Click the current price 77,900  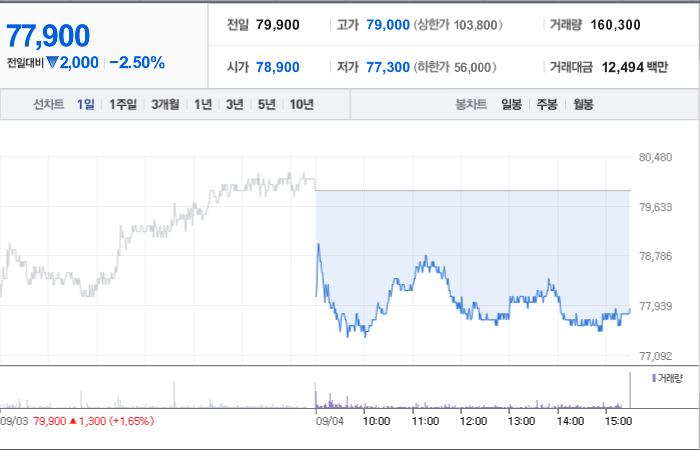(48, 36)
